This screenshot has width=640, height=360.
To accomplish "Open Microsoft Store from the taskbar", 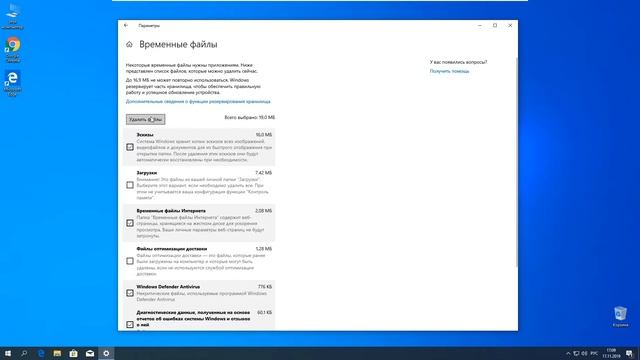I will pyautogui.click(x=73, y=353).
